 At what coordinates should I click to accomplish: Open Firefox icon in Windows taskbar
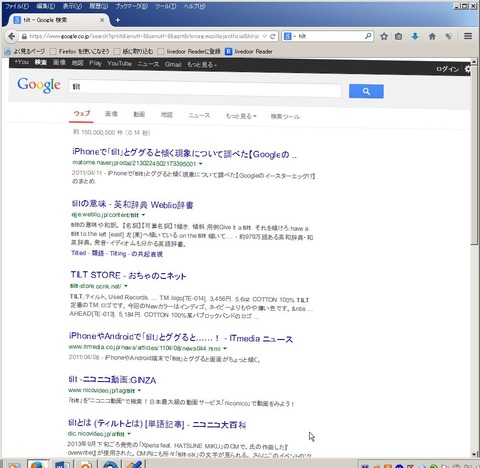coord(37,464)
